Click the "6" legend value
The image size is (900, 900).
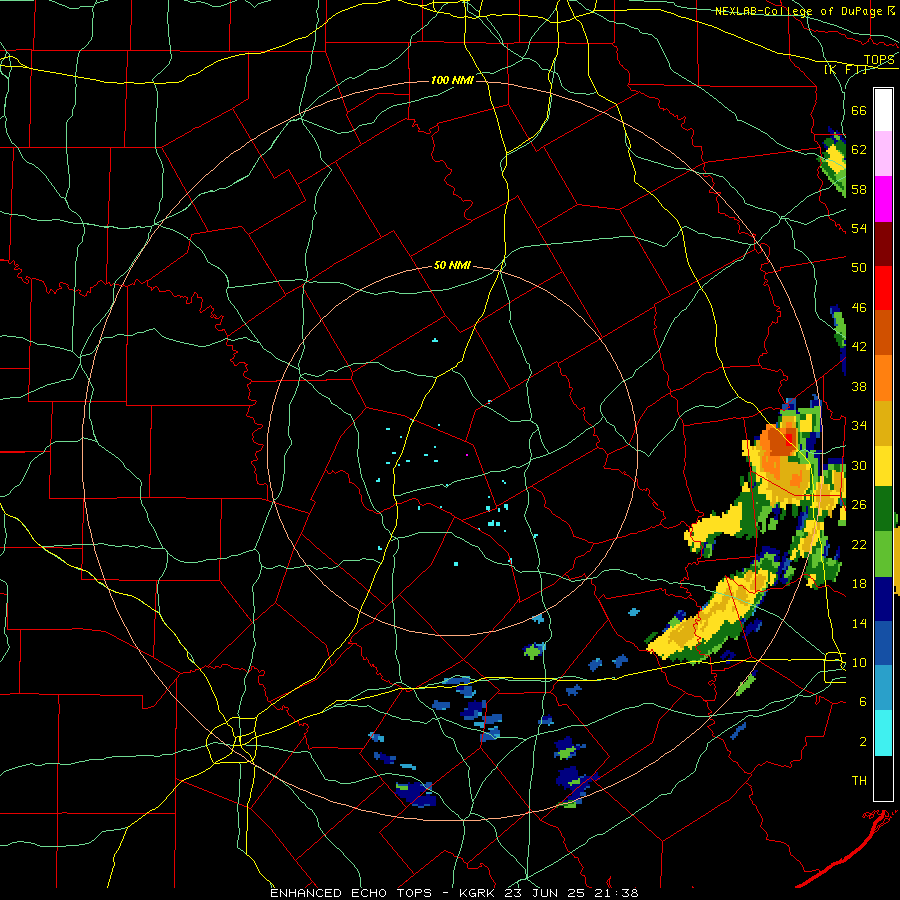pyautogui.click(x=863, y=702)
